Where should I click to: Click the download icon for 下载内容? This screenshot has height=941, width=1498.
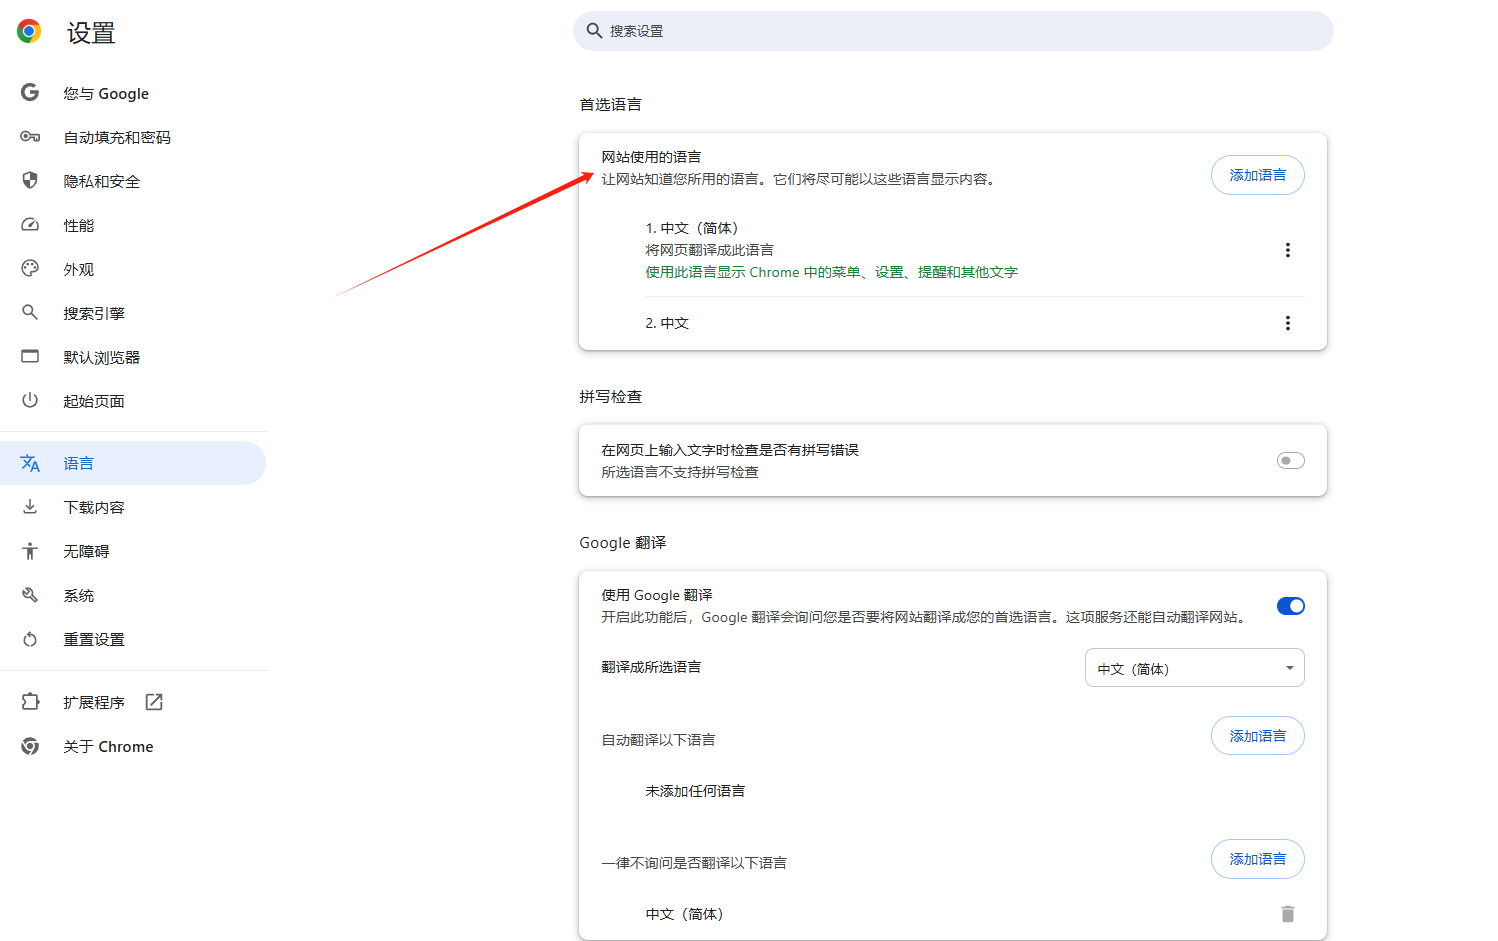[30, 507]
